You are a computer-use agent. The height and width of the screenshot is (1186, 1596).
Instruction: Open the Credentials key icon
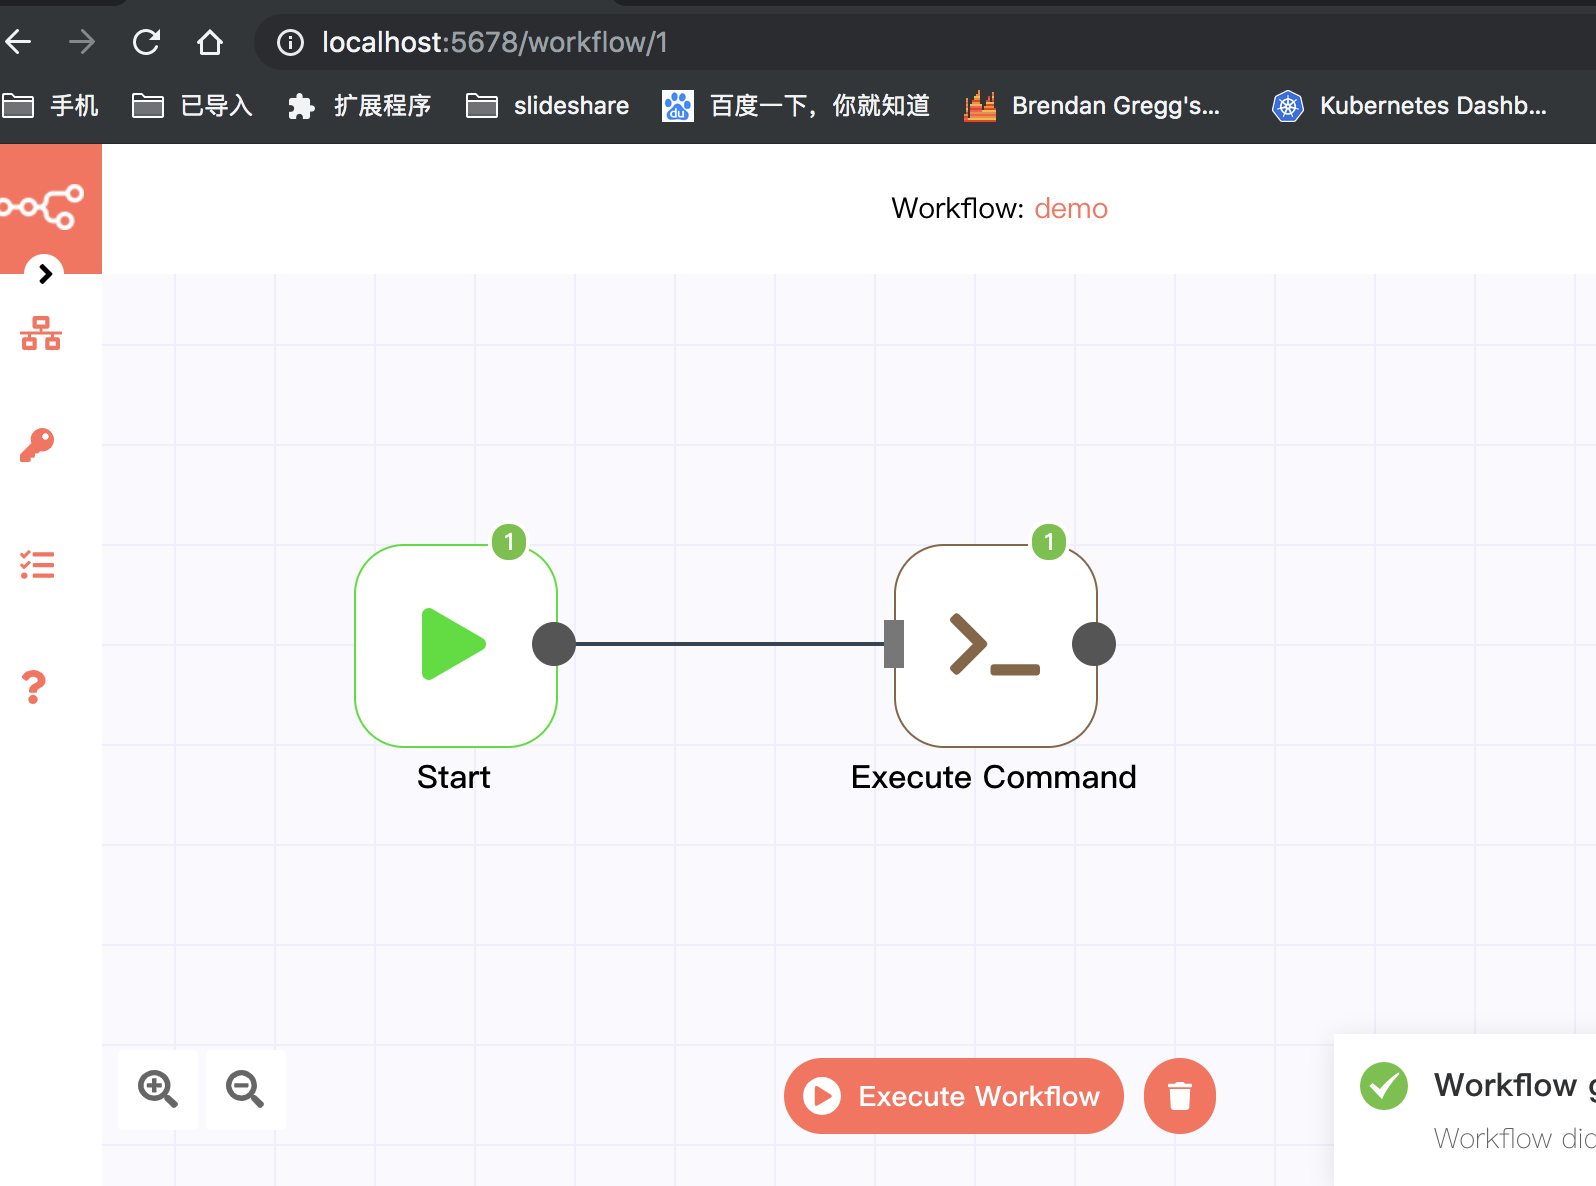(x=38, y=444)
